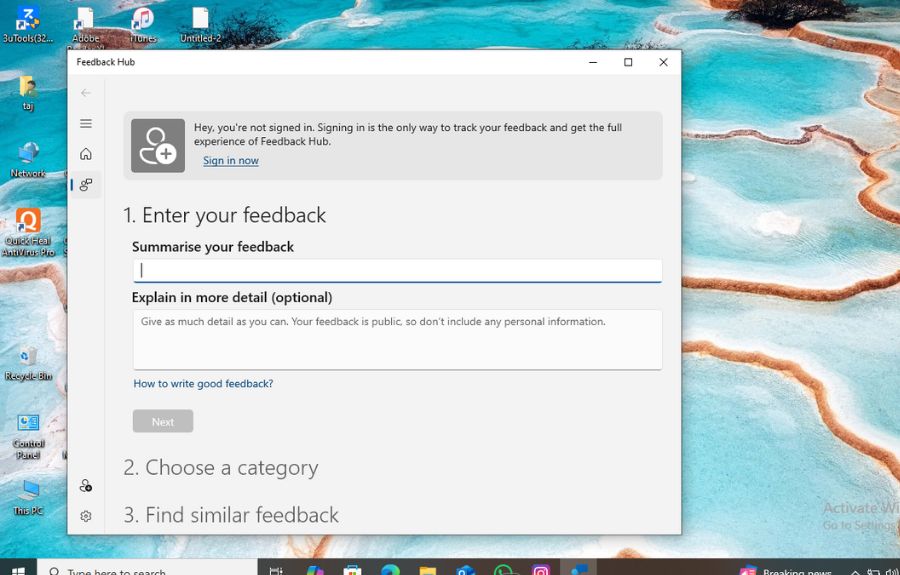Open Microsoft Store from taskbar

click(352, 569)
